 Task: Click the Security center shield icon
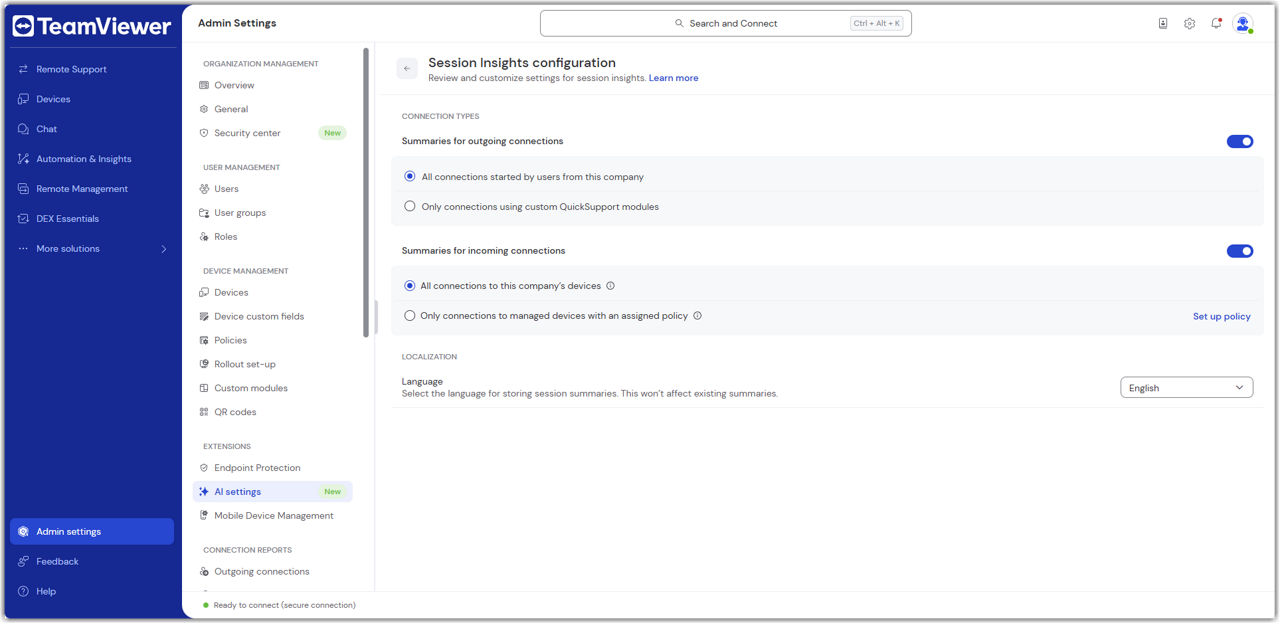[204, 133]
